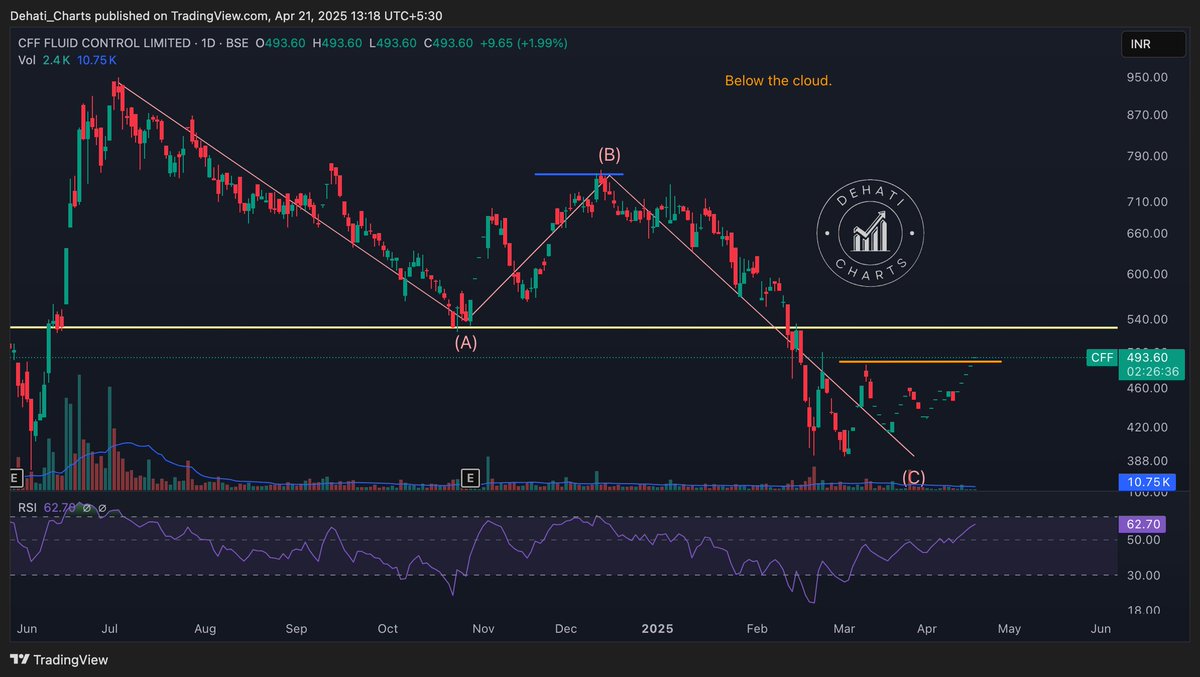The width and height of the screenshot is (1200, 677).
Task: Click the Feb time axis label
Action: 757,629
